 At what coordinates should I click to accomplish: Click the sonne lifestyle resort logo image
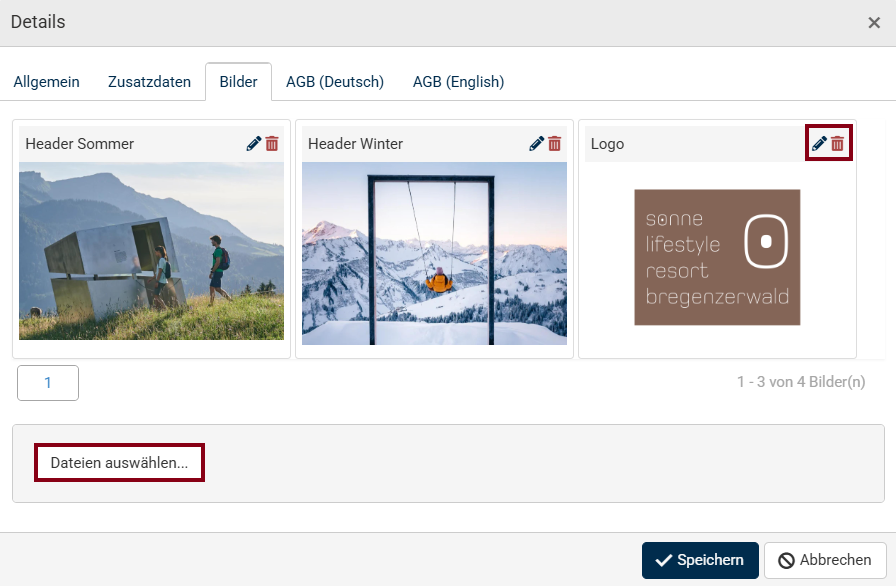coord(717,258)
